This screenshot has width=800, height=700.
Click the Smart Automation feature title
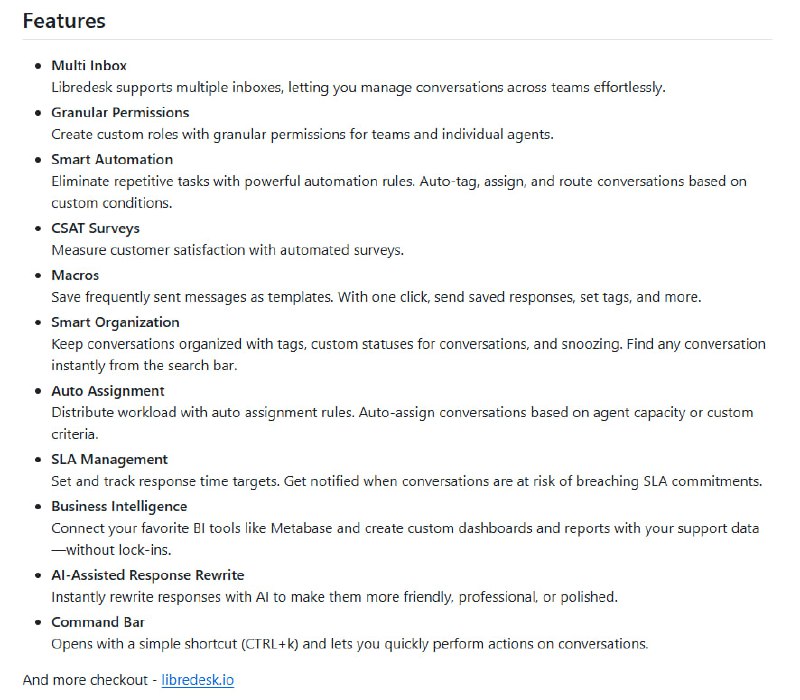112,159
